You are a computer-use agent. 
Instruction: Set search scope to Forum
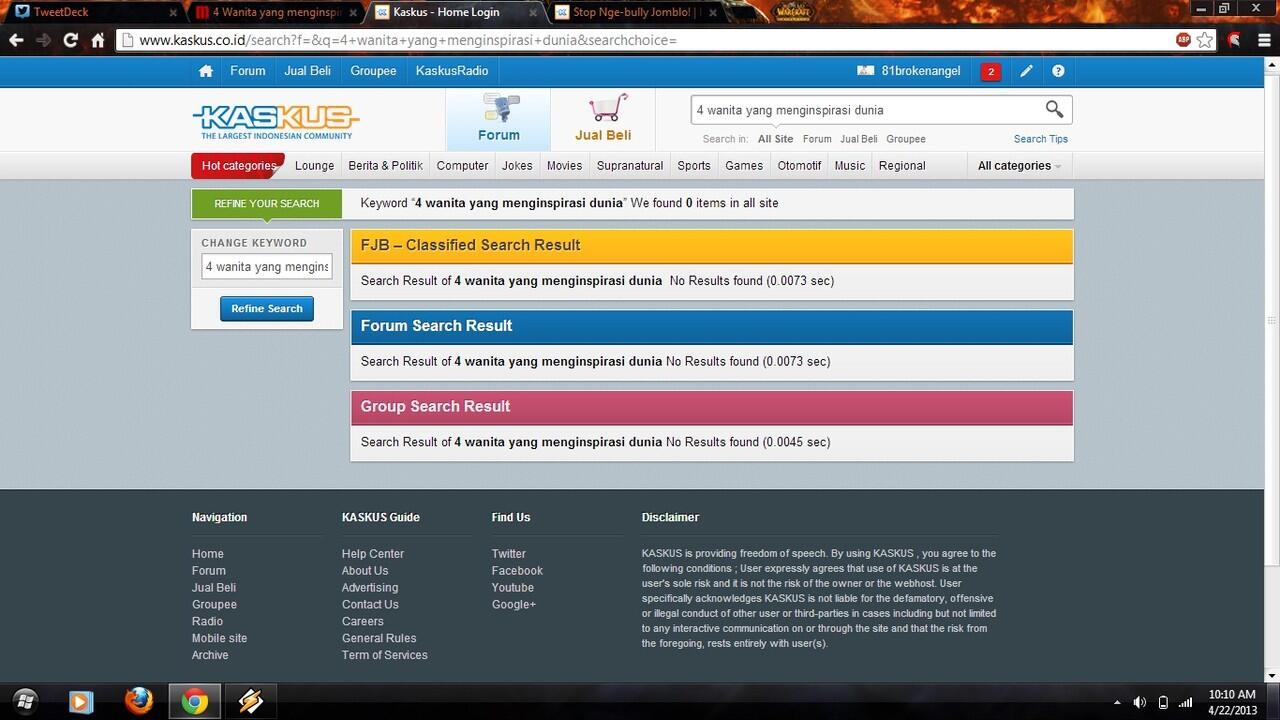click(817, 139)
